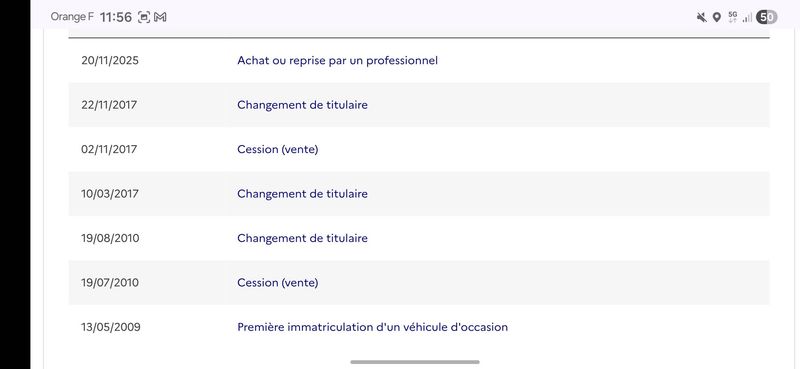Tap the muted sound status icon
This screenshot has height=369, width=800.
[702, 17]
